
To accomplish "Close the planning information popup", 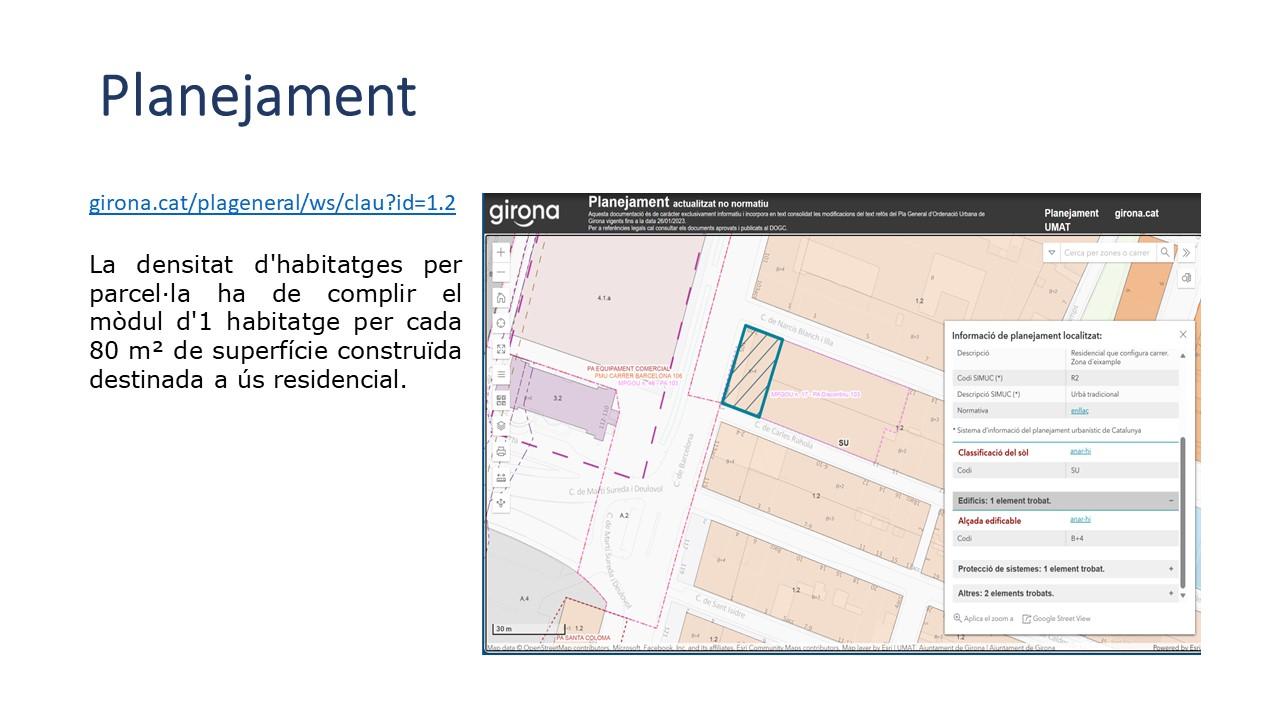I will pos(1183,335).
